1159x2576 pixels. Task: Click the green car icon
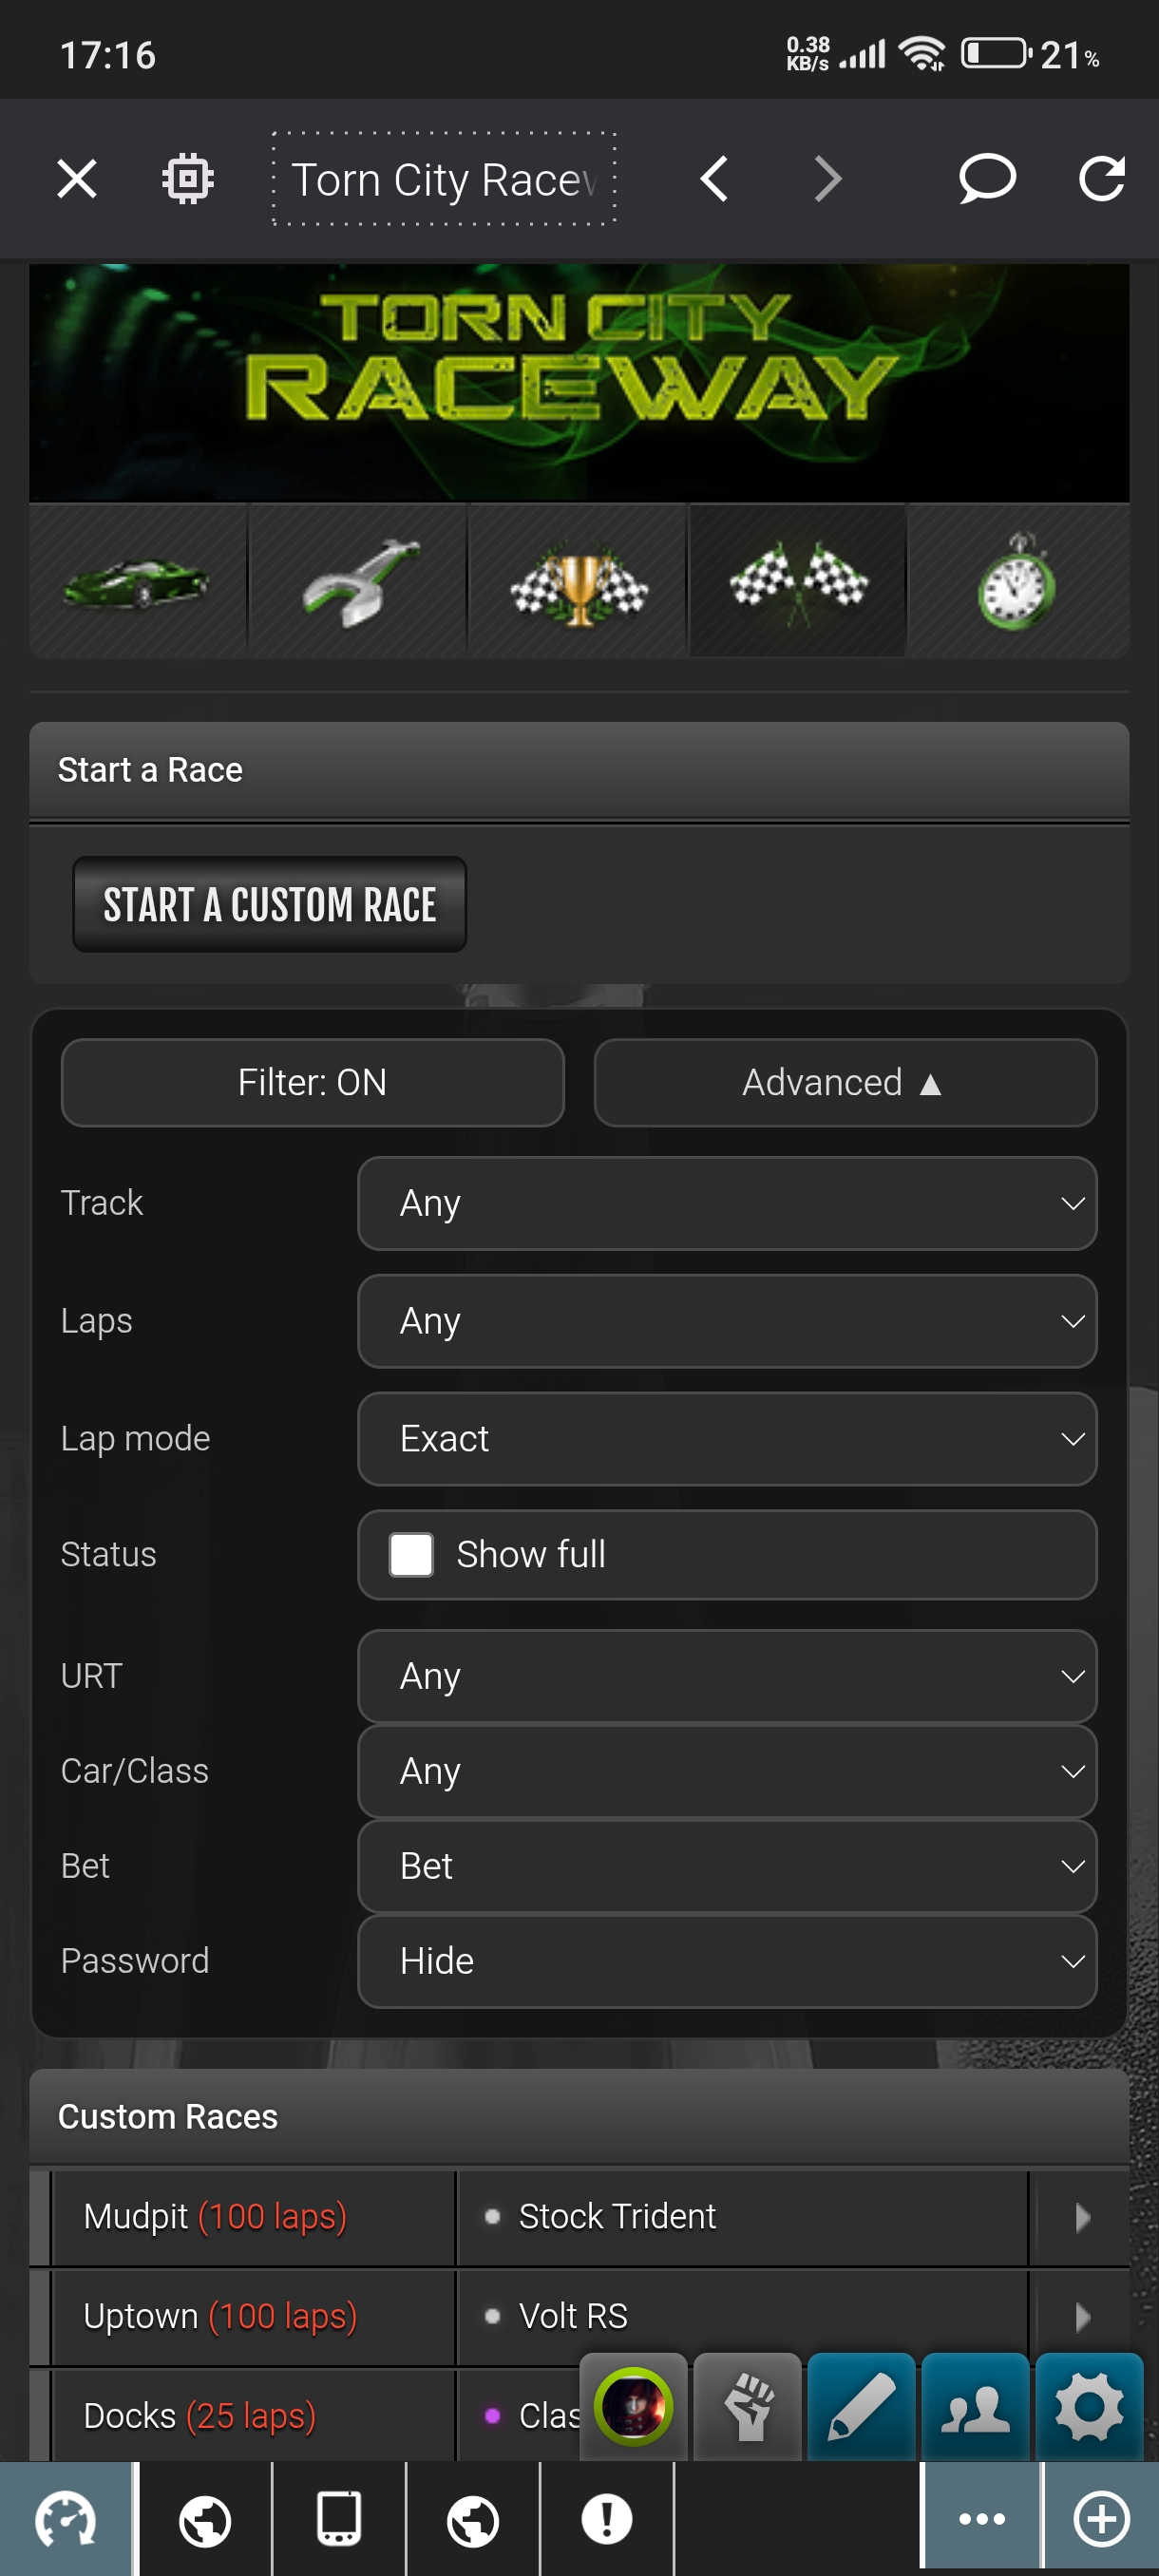(x=137, y=581)
